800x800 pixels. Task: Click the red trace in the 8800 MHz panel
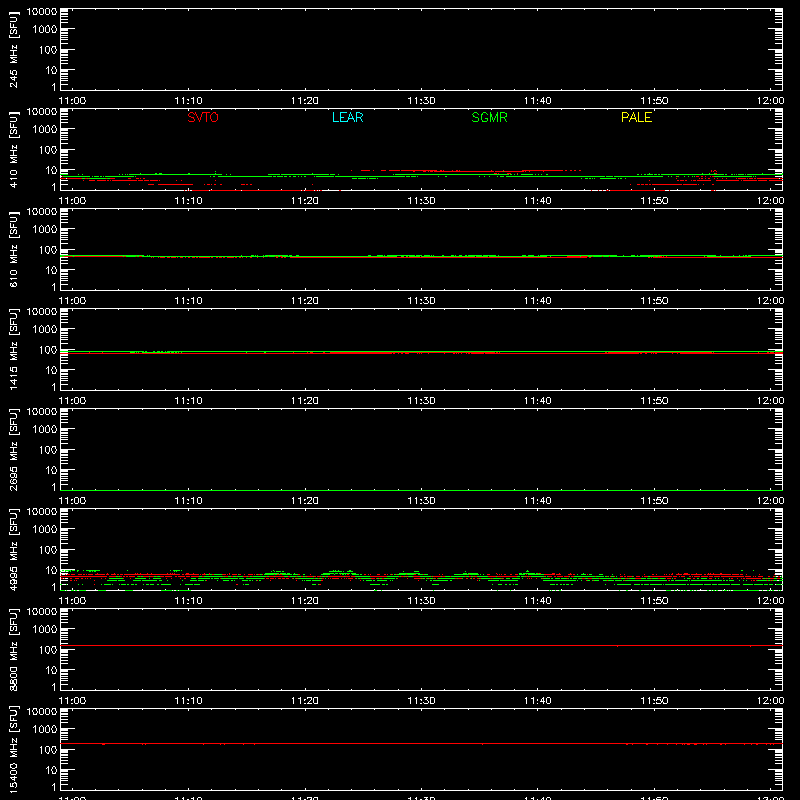421,645
